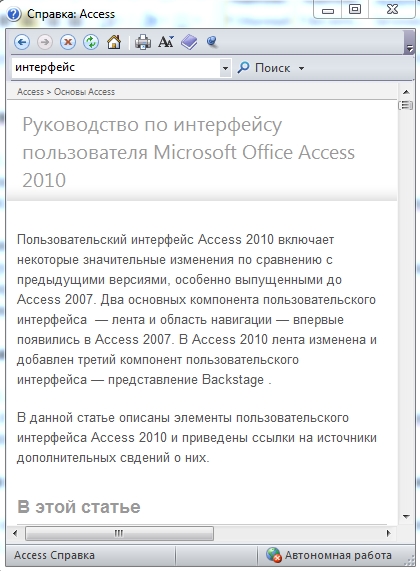Open the Home help page icon
Image resolution: width=420 pixels, height=571 pixels.
point(114,42)
